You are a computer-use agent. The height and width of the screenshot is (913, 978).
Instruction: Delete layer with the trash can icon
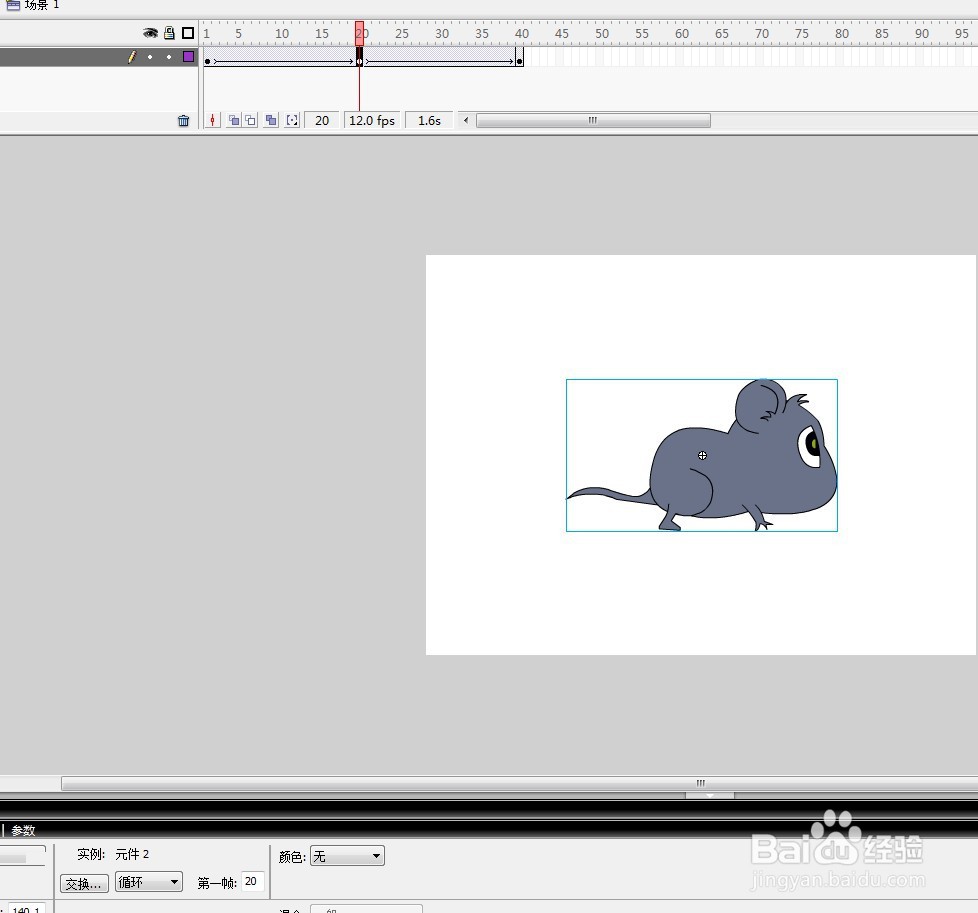click(183, 120)
